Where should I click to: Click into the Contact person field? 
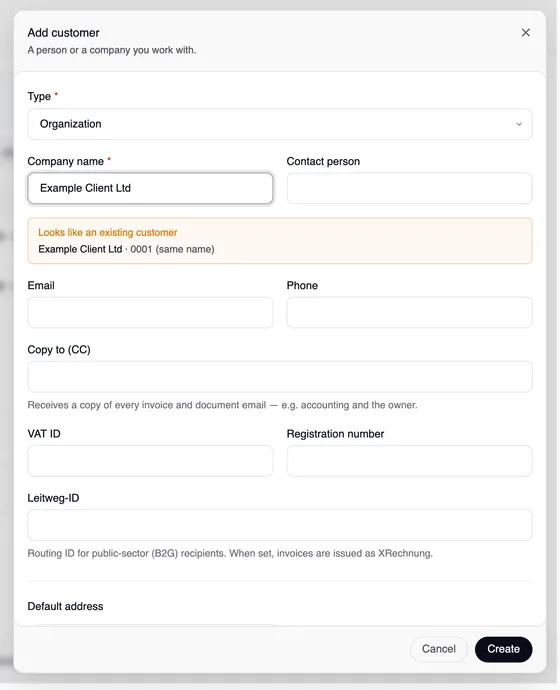point(409,188)
